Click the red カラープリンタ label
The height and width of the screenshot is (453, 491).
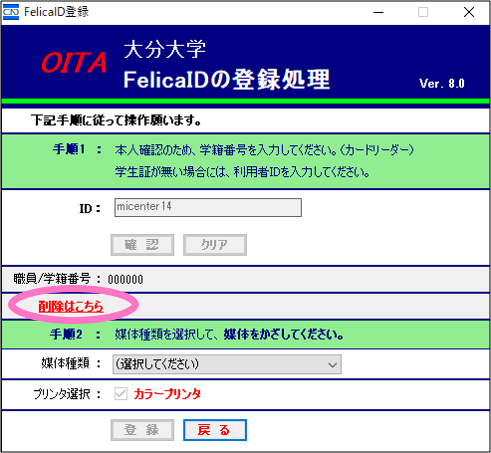[x=167, y=394]
